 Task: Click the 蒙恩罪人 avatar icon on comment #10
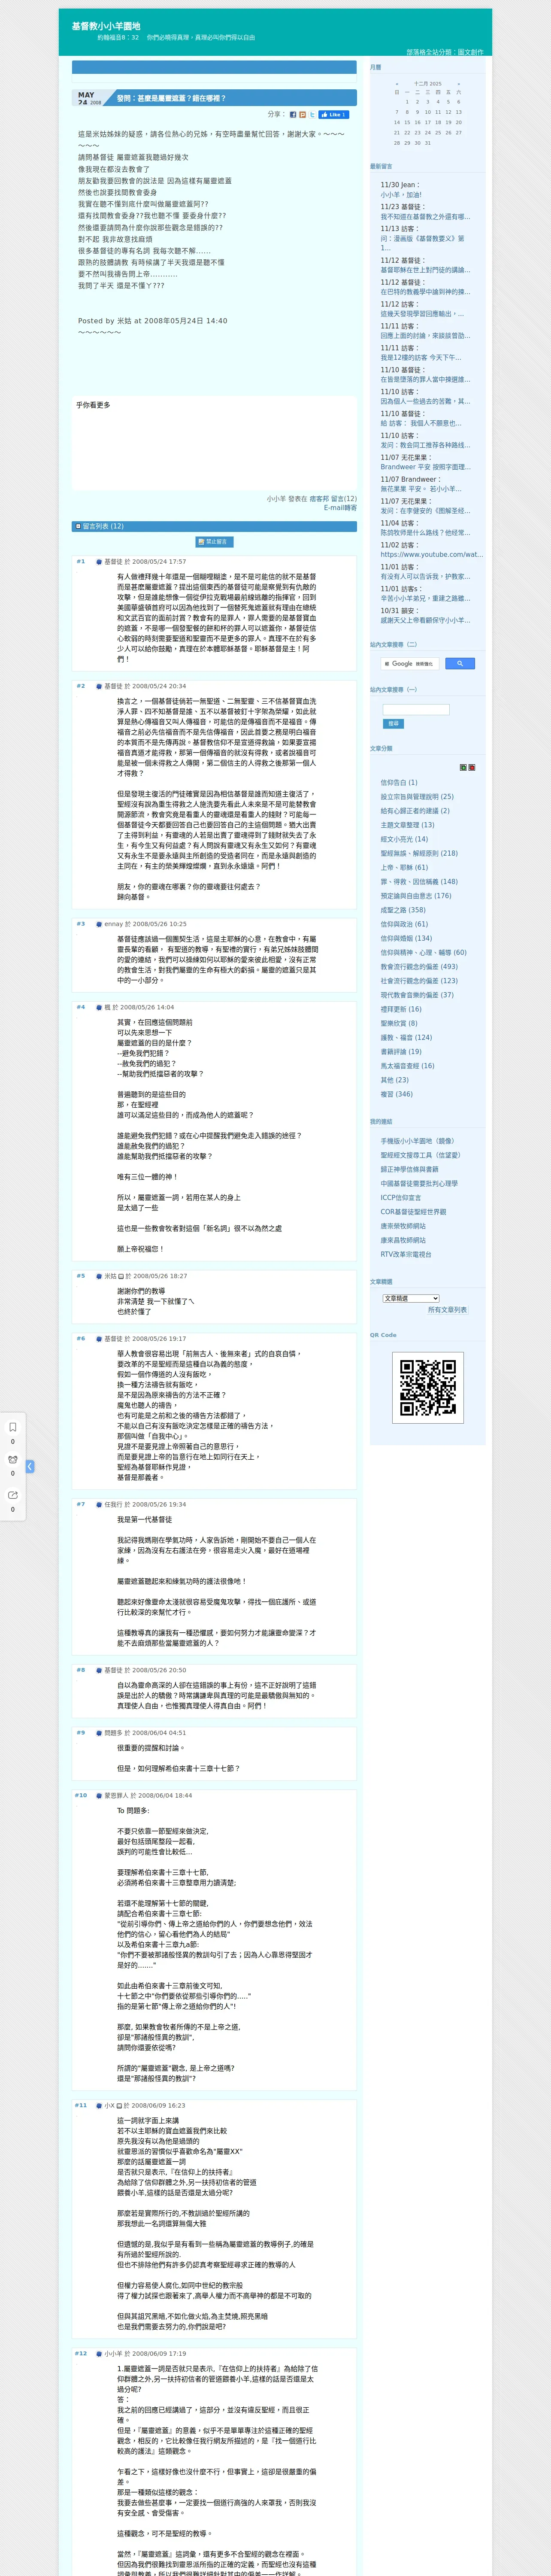pyautogui.click(x=99, y=1795)
